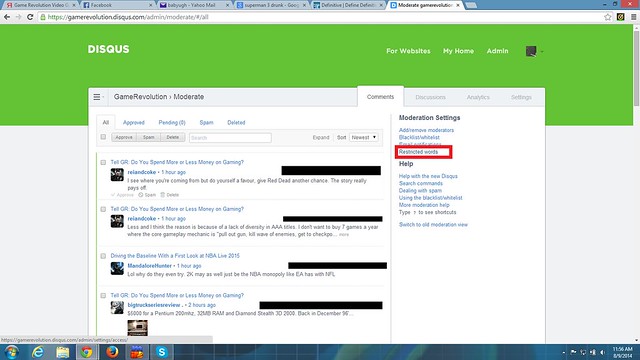
Task: Select the Deleted filter tab
Action: [x=236, y=122]
